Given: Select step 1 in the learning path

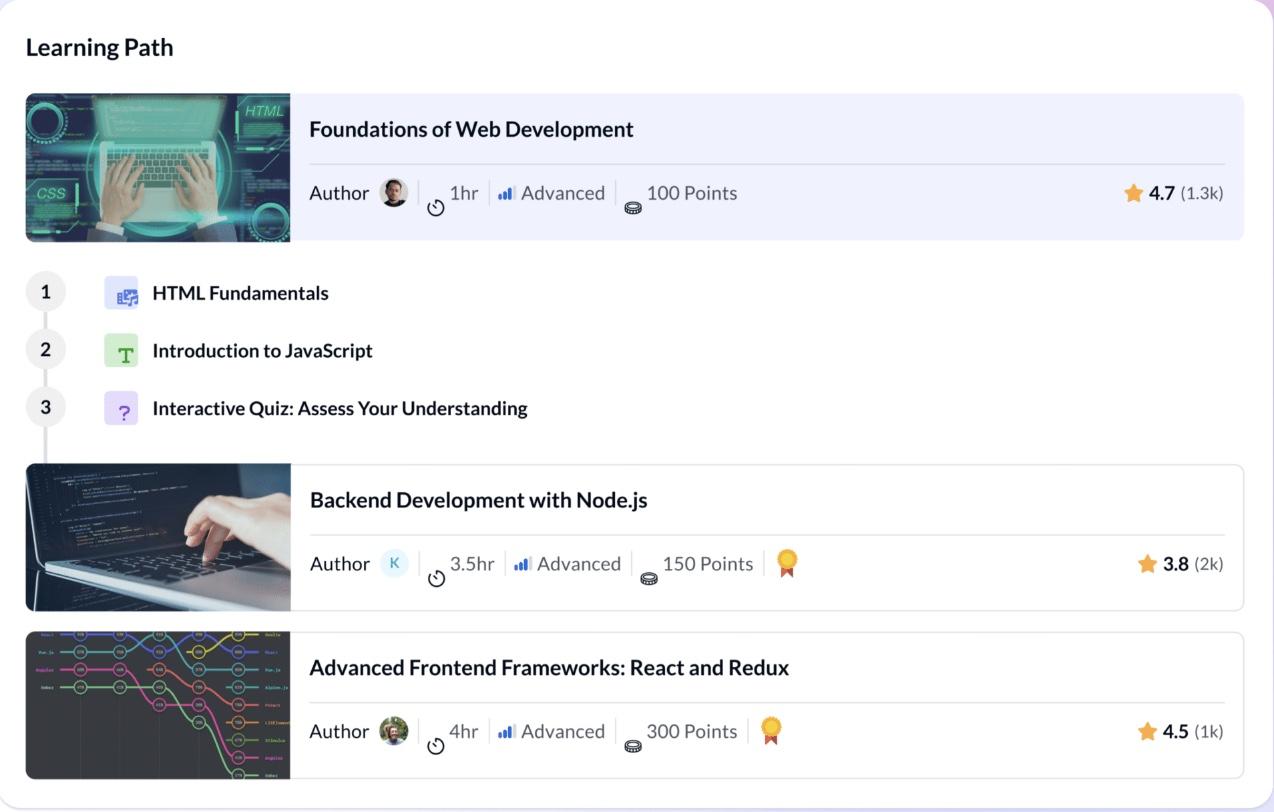Looking at the screenshot, I should coord(45,292).
